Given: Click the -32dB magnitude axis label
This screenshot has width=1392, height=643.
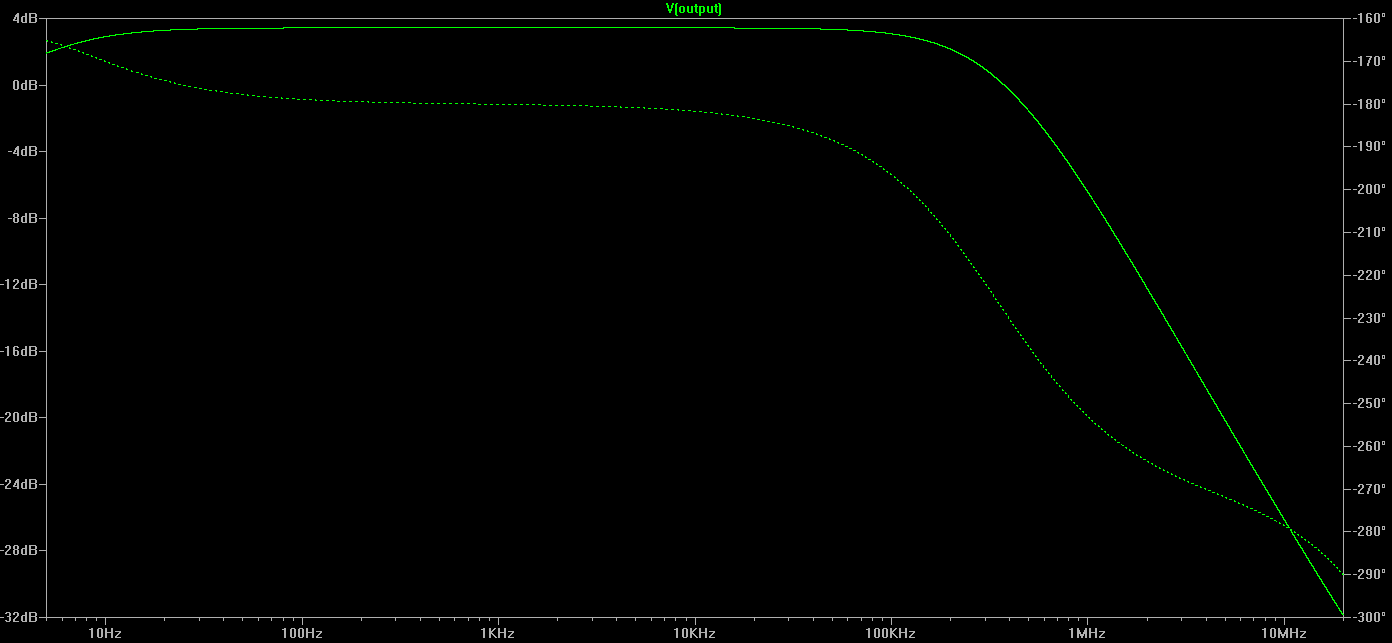Looking at the screenshot, I should [20, 617].
